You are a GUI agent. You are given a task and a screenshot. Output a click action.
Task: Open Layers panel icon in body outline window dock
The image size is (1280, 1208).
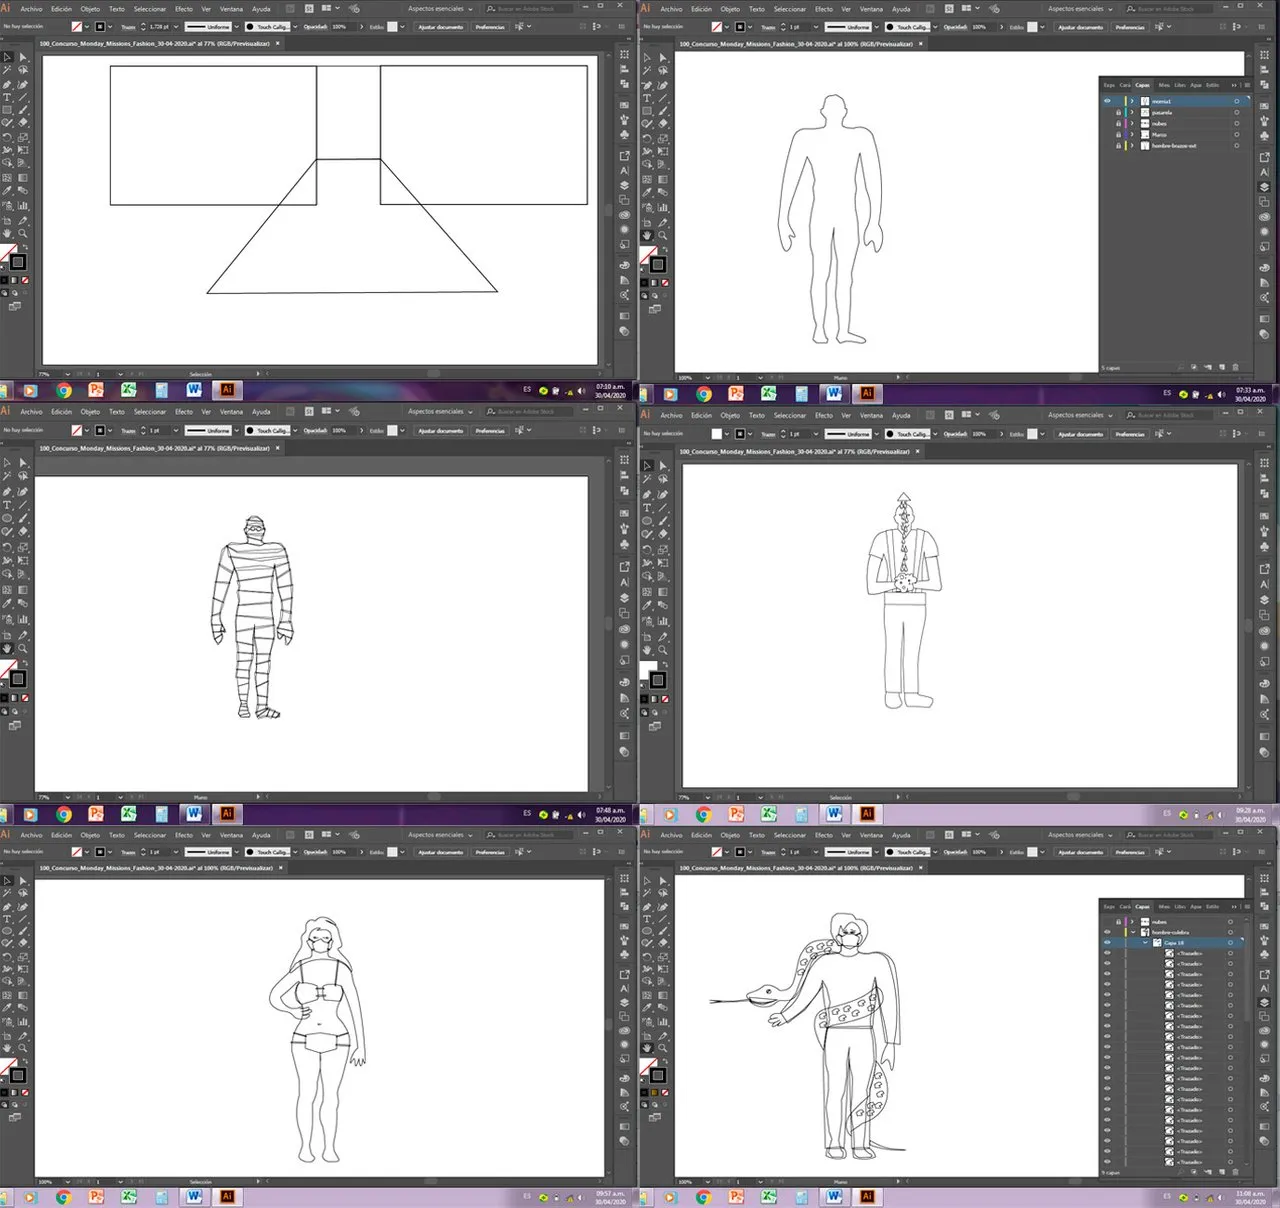(1264, 186)
